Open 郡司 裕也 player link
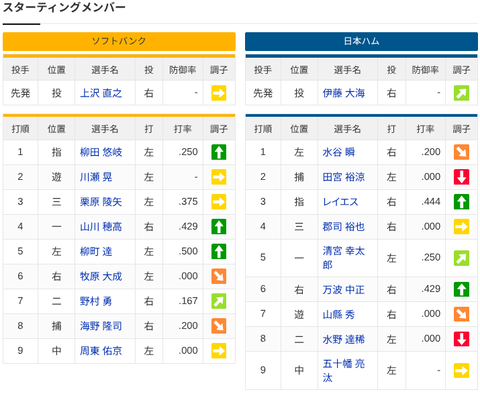This screenshot has height=394, width=480. (x=344, y=227)
